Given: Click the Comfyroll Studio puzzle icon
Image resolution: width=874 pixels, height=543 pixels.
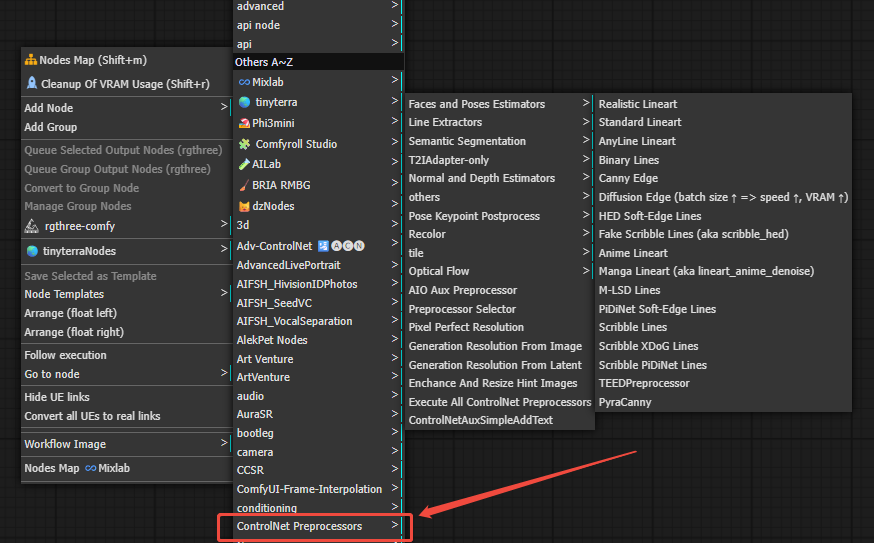Looking at the screenshot, I should (244, 144).
